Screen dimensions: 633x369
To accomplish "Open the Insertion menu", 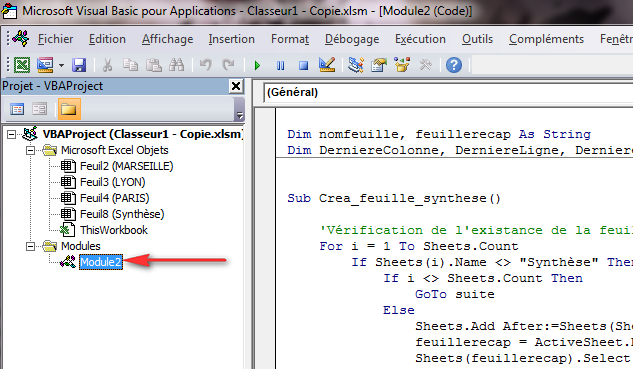I will [x=231, y=39].
